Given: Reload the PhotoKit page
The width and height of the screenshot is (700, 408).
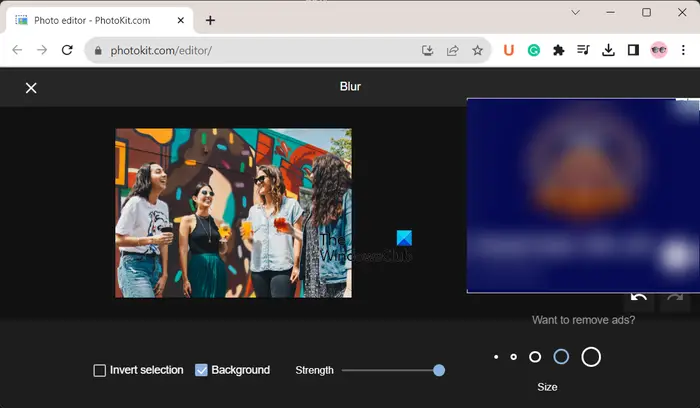Looking at the screenshot, I should coord(67,50).
